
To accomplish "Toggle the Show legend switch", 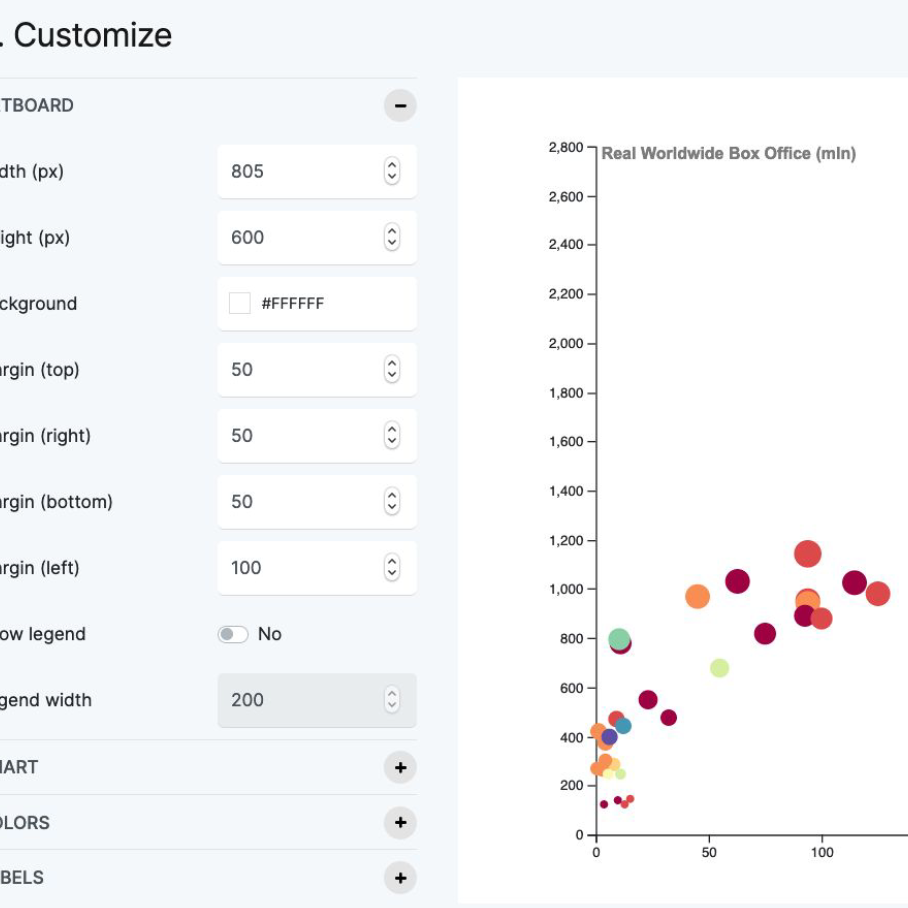I will click(233, 634).
